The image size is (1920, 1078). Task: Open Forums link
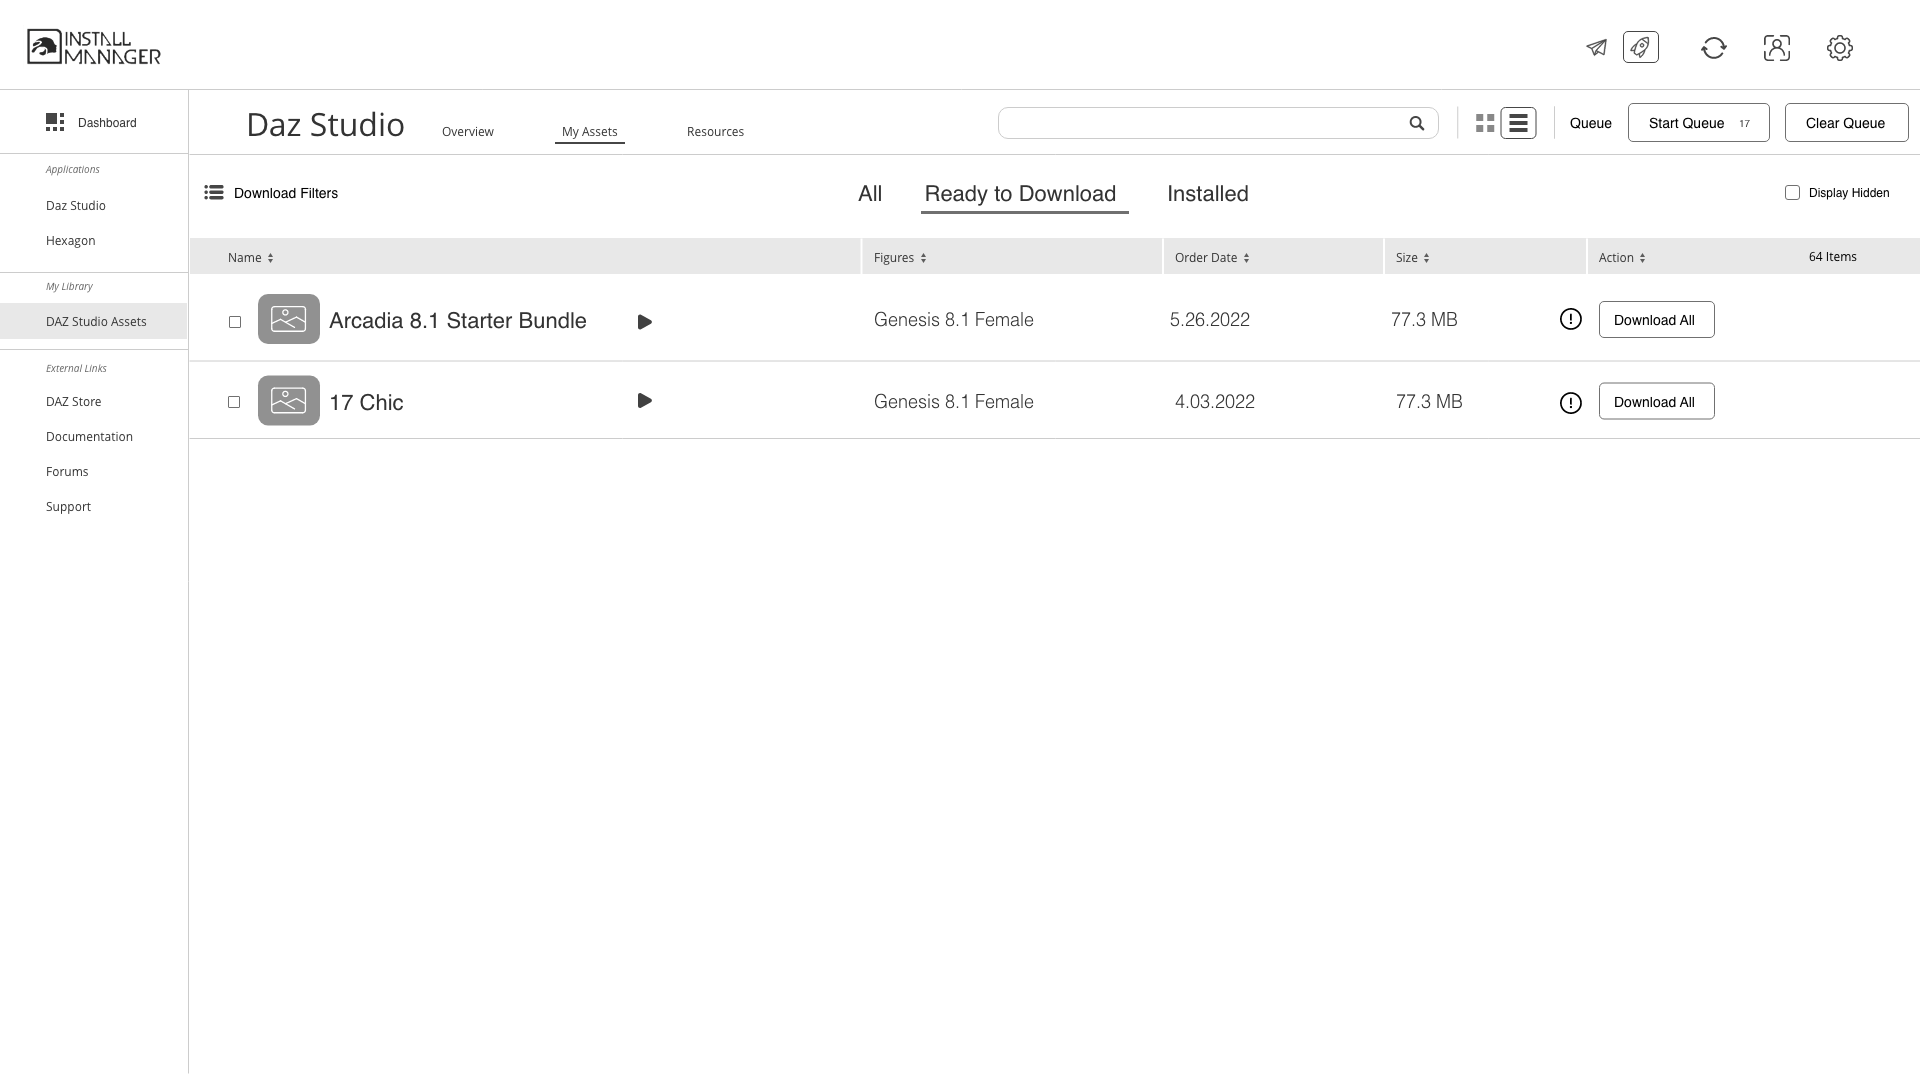click(x=67, y=471)
